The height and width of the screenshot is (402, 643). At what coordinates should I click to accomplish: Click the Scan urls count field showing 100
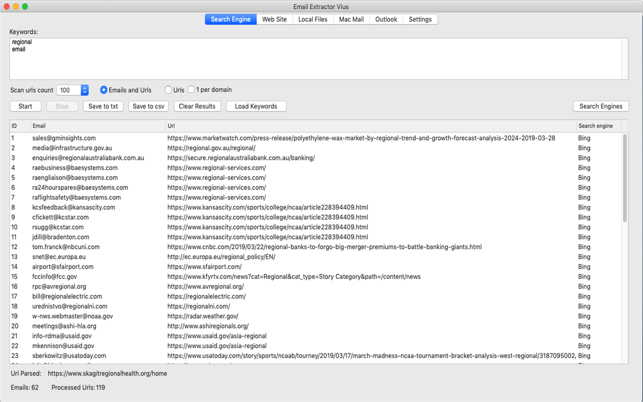(x=69, y=90)
